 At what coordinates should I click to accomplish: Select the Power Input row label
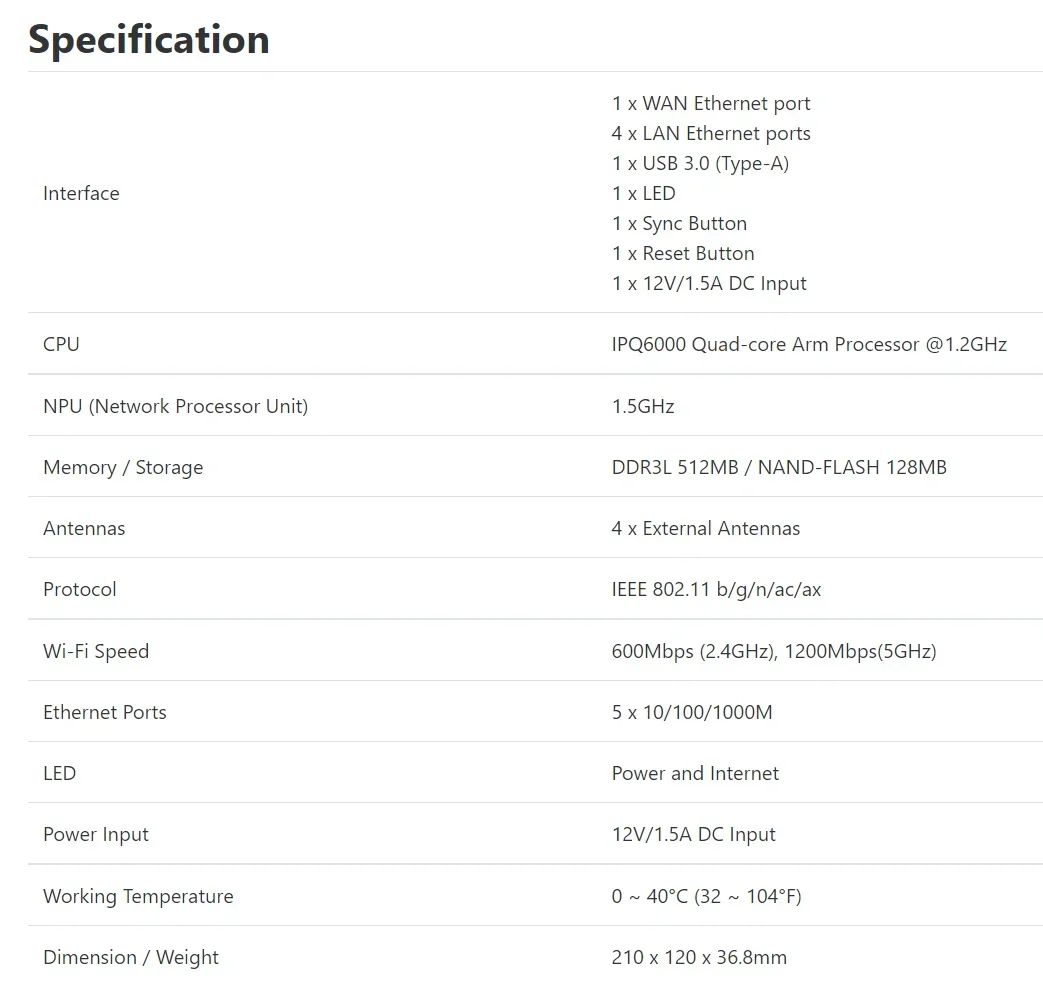pos(96,835)
